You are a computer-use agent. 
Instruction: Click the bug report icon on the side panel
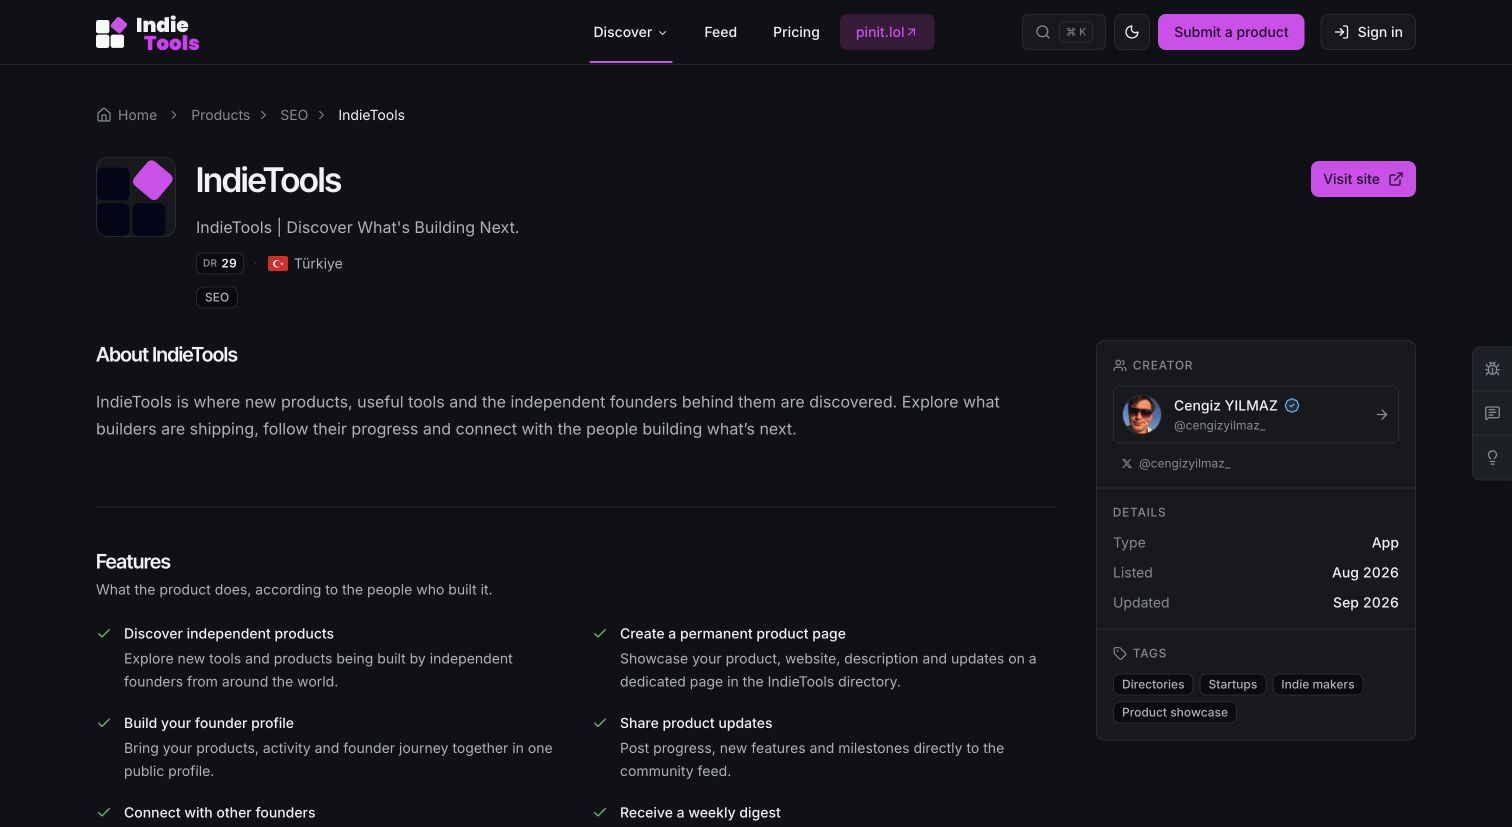(1492, 369)
